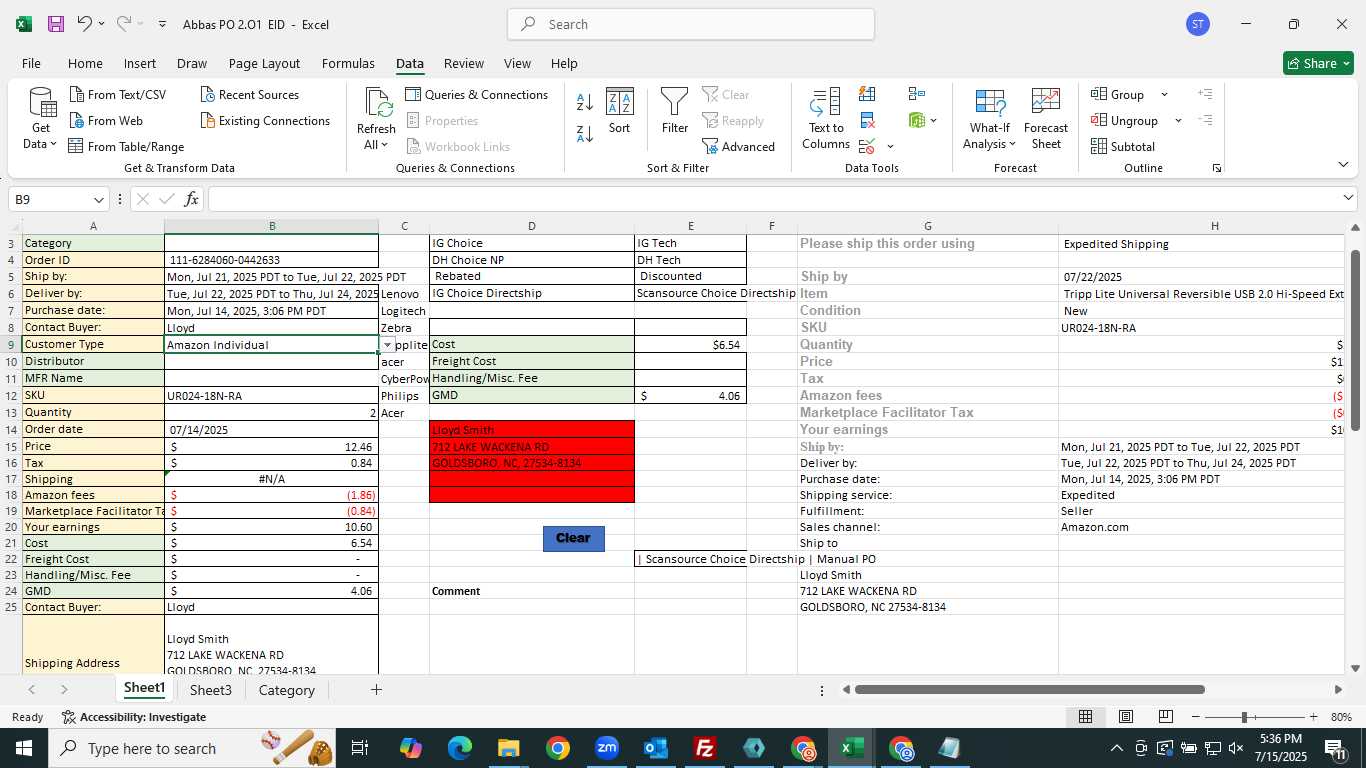
Task: Click the Share button
Action: pyautogui.click(x=1318, y=63)
